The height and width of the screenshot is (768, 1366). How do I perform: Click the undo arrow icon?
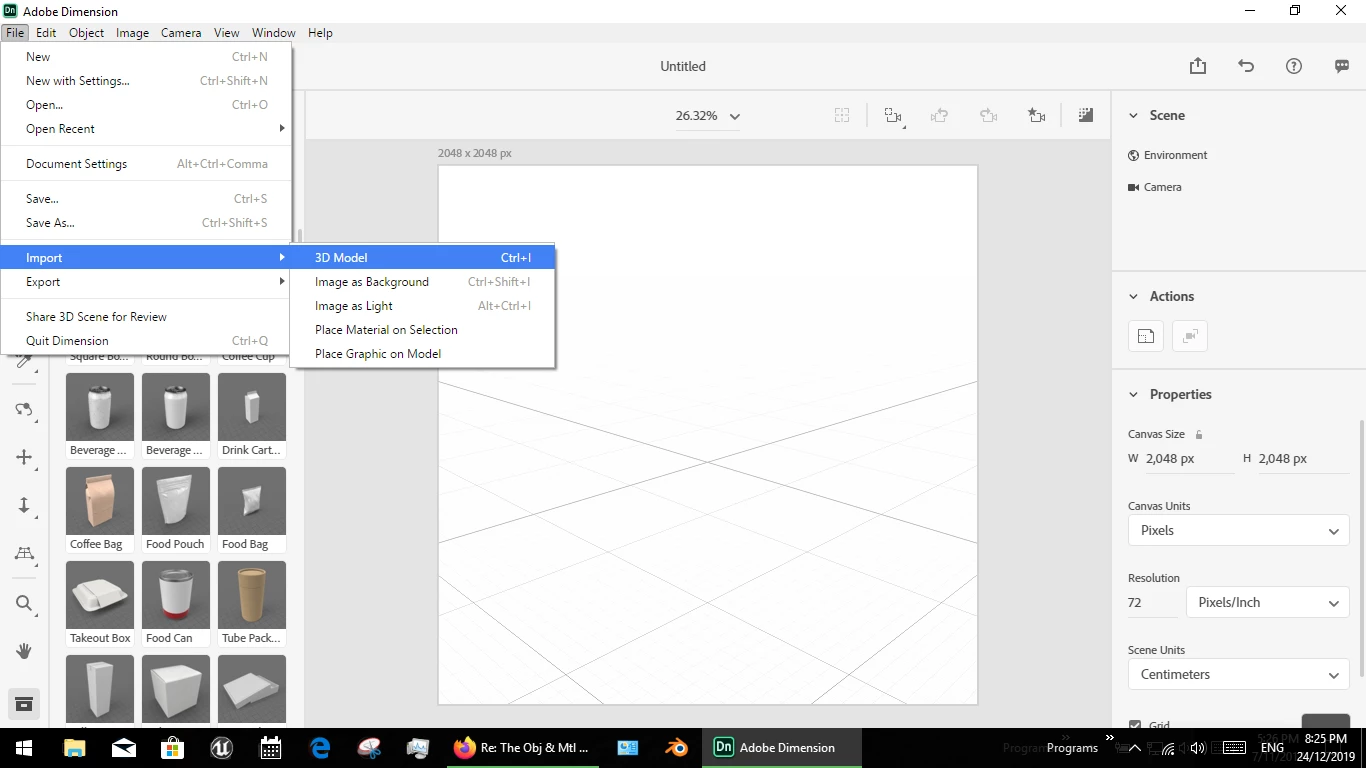coord(1246,66)
